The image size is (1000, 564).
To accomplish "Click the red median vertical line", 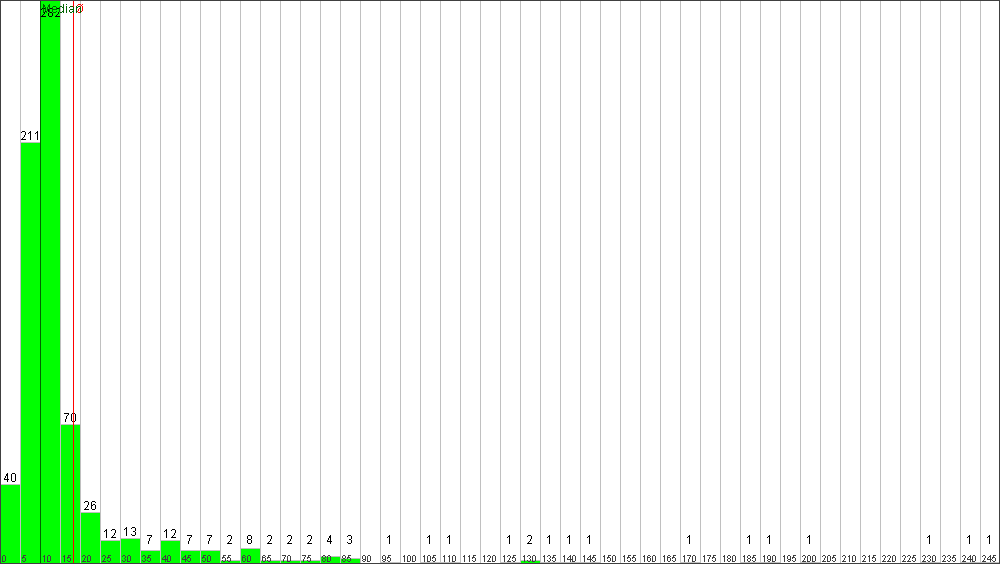I will pos(73,282).
